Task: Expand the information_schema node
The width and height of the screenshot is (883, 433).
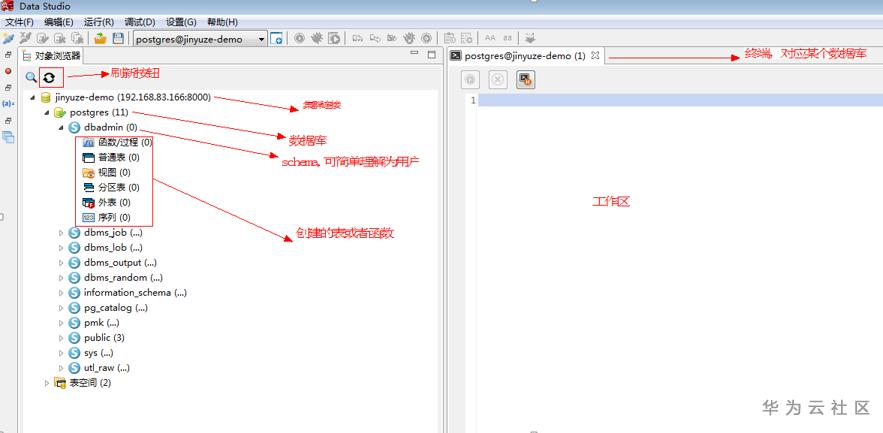Action: [x=61, y=293]
